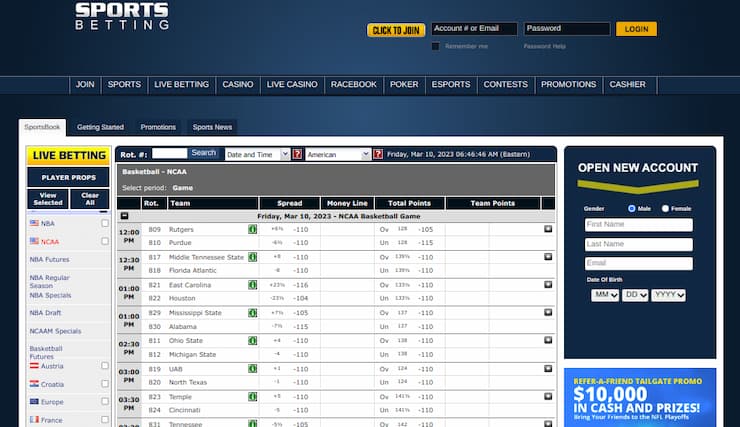Open the RACEBOOK menu item
Image resolution: width=740 pixels, height=427 pixels.
tap(353, 84)
